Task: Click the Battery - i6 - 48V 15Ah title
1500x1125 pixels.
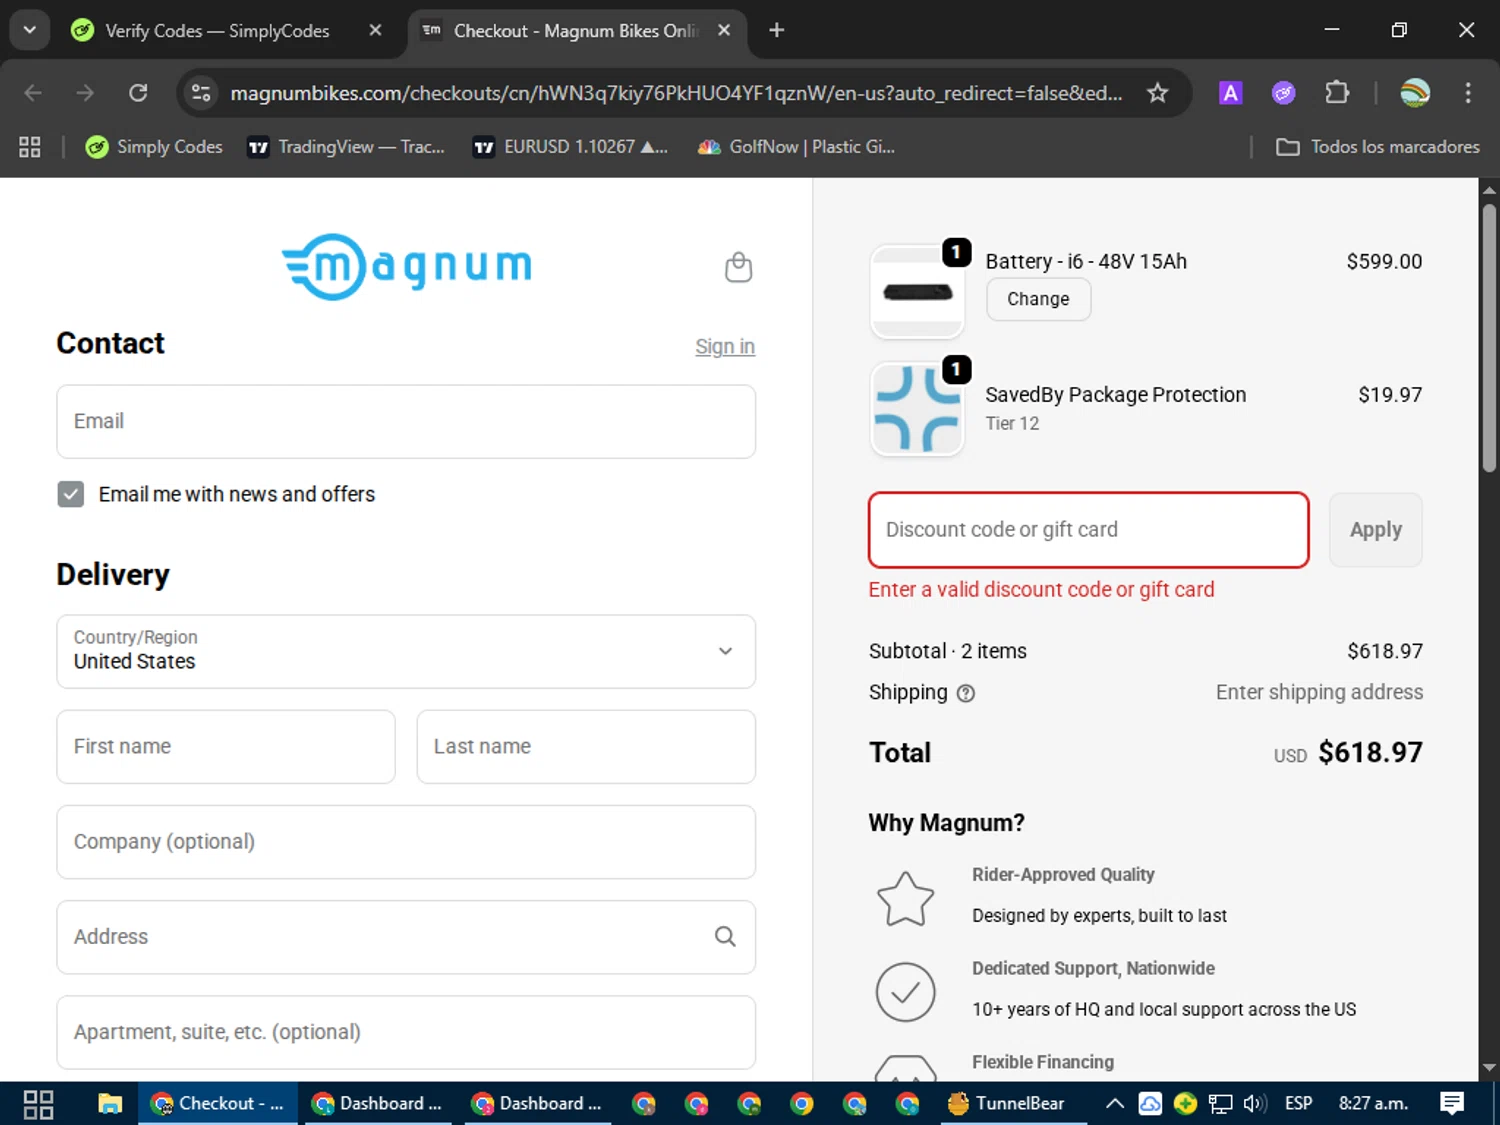Action: click(1086, 262)
